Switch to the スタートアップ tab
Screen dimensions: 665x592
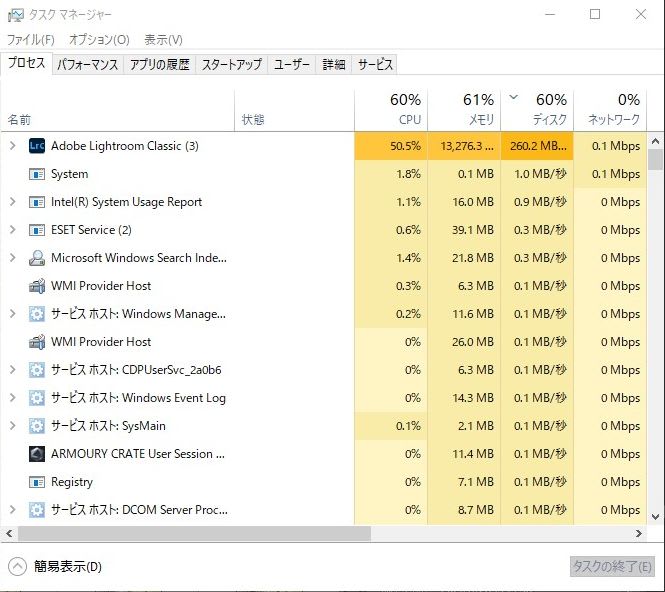click(x=232, y=64)
